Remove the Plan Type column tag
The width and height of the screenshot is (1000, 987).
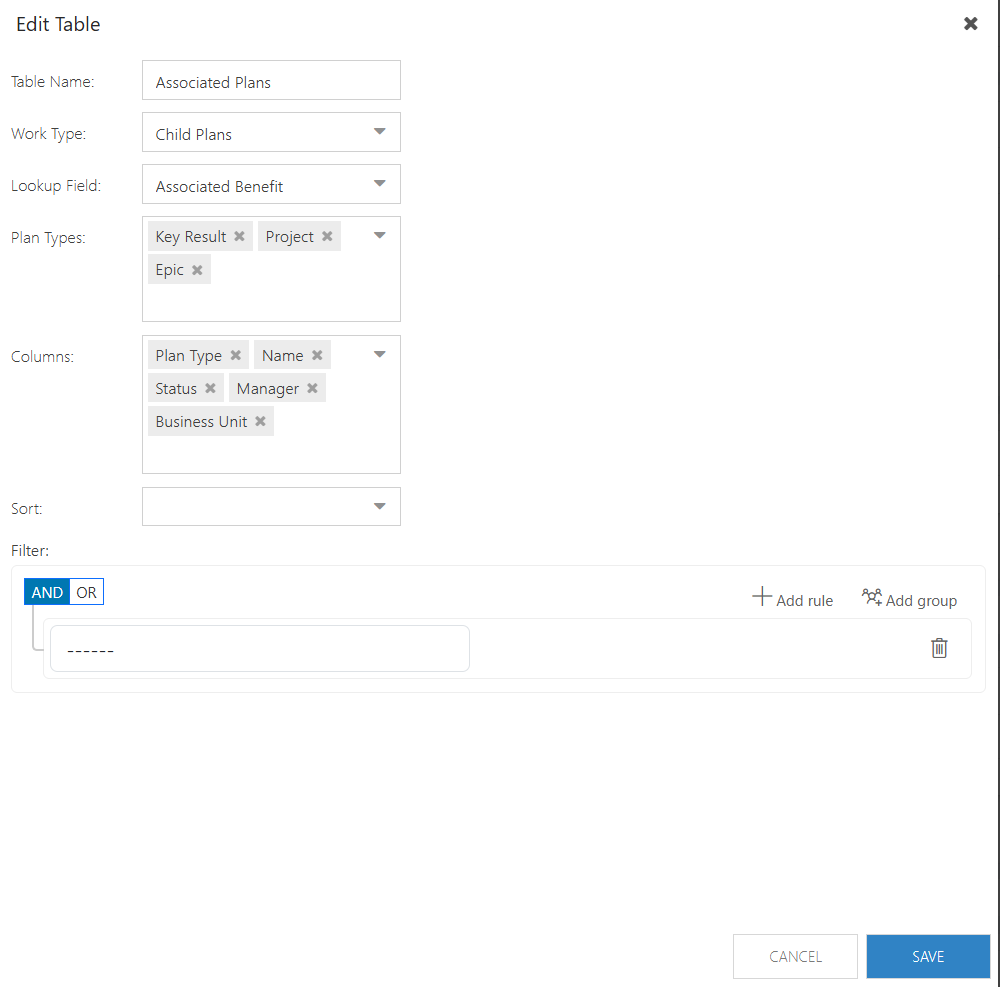click(235, 355)
